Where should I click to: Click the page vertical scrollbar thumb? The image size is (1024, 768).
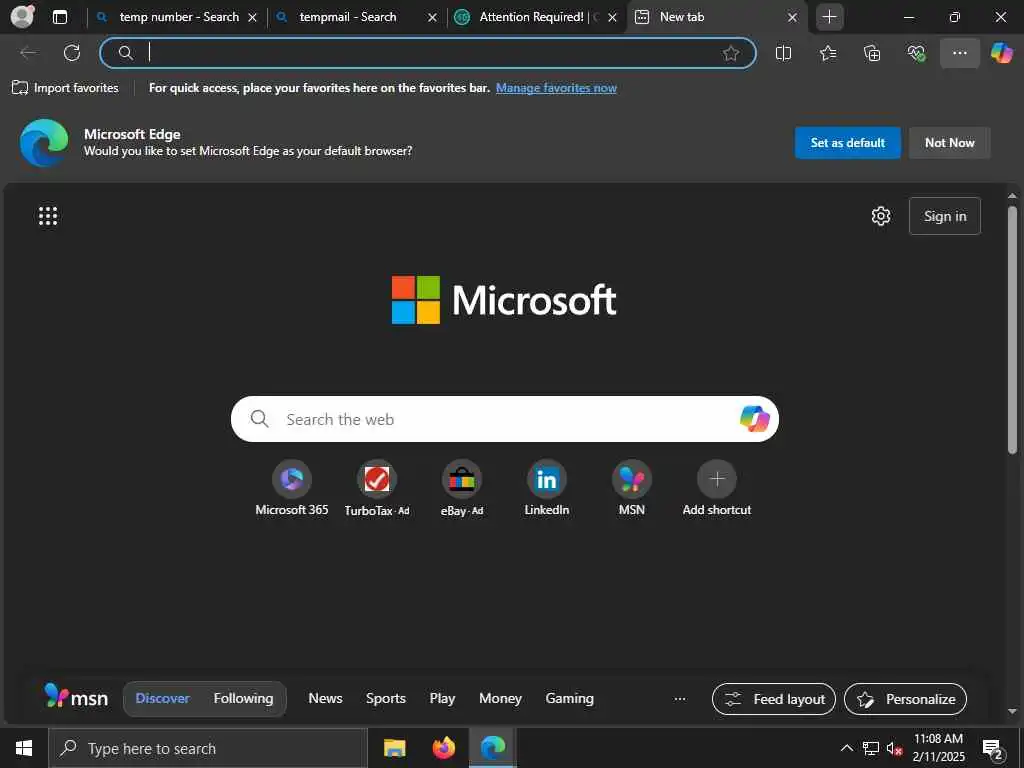(1012, 330)
